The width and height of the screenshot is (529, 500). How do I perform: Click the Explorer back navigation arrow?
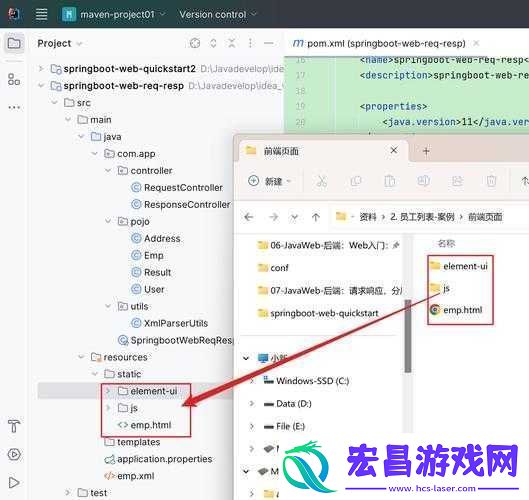[x=249, y=217]
